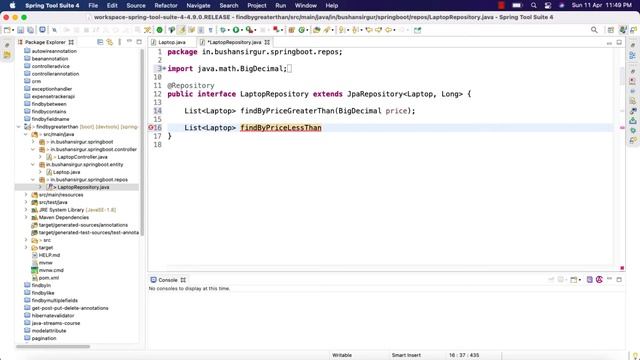
Task: Click the tip light bulb in status bar
Action: (635, 356)
